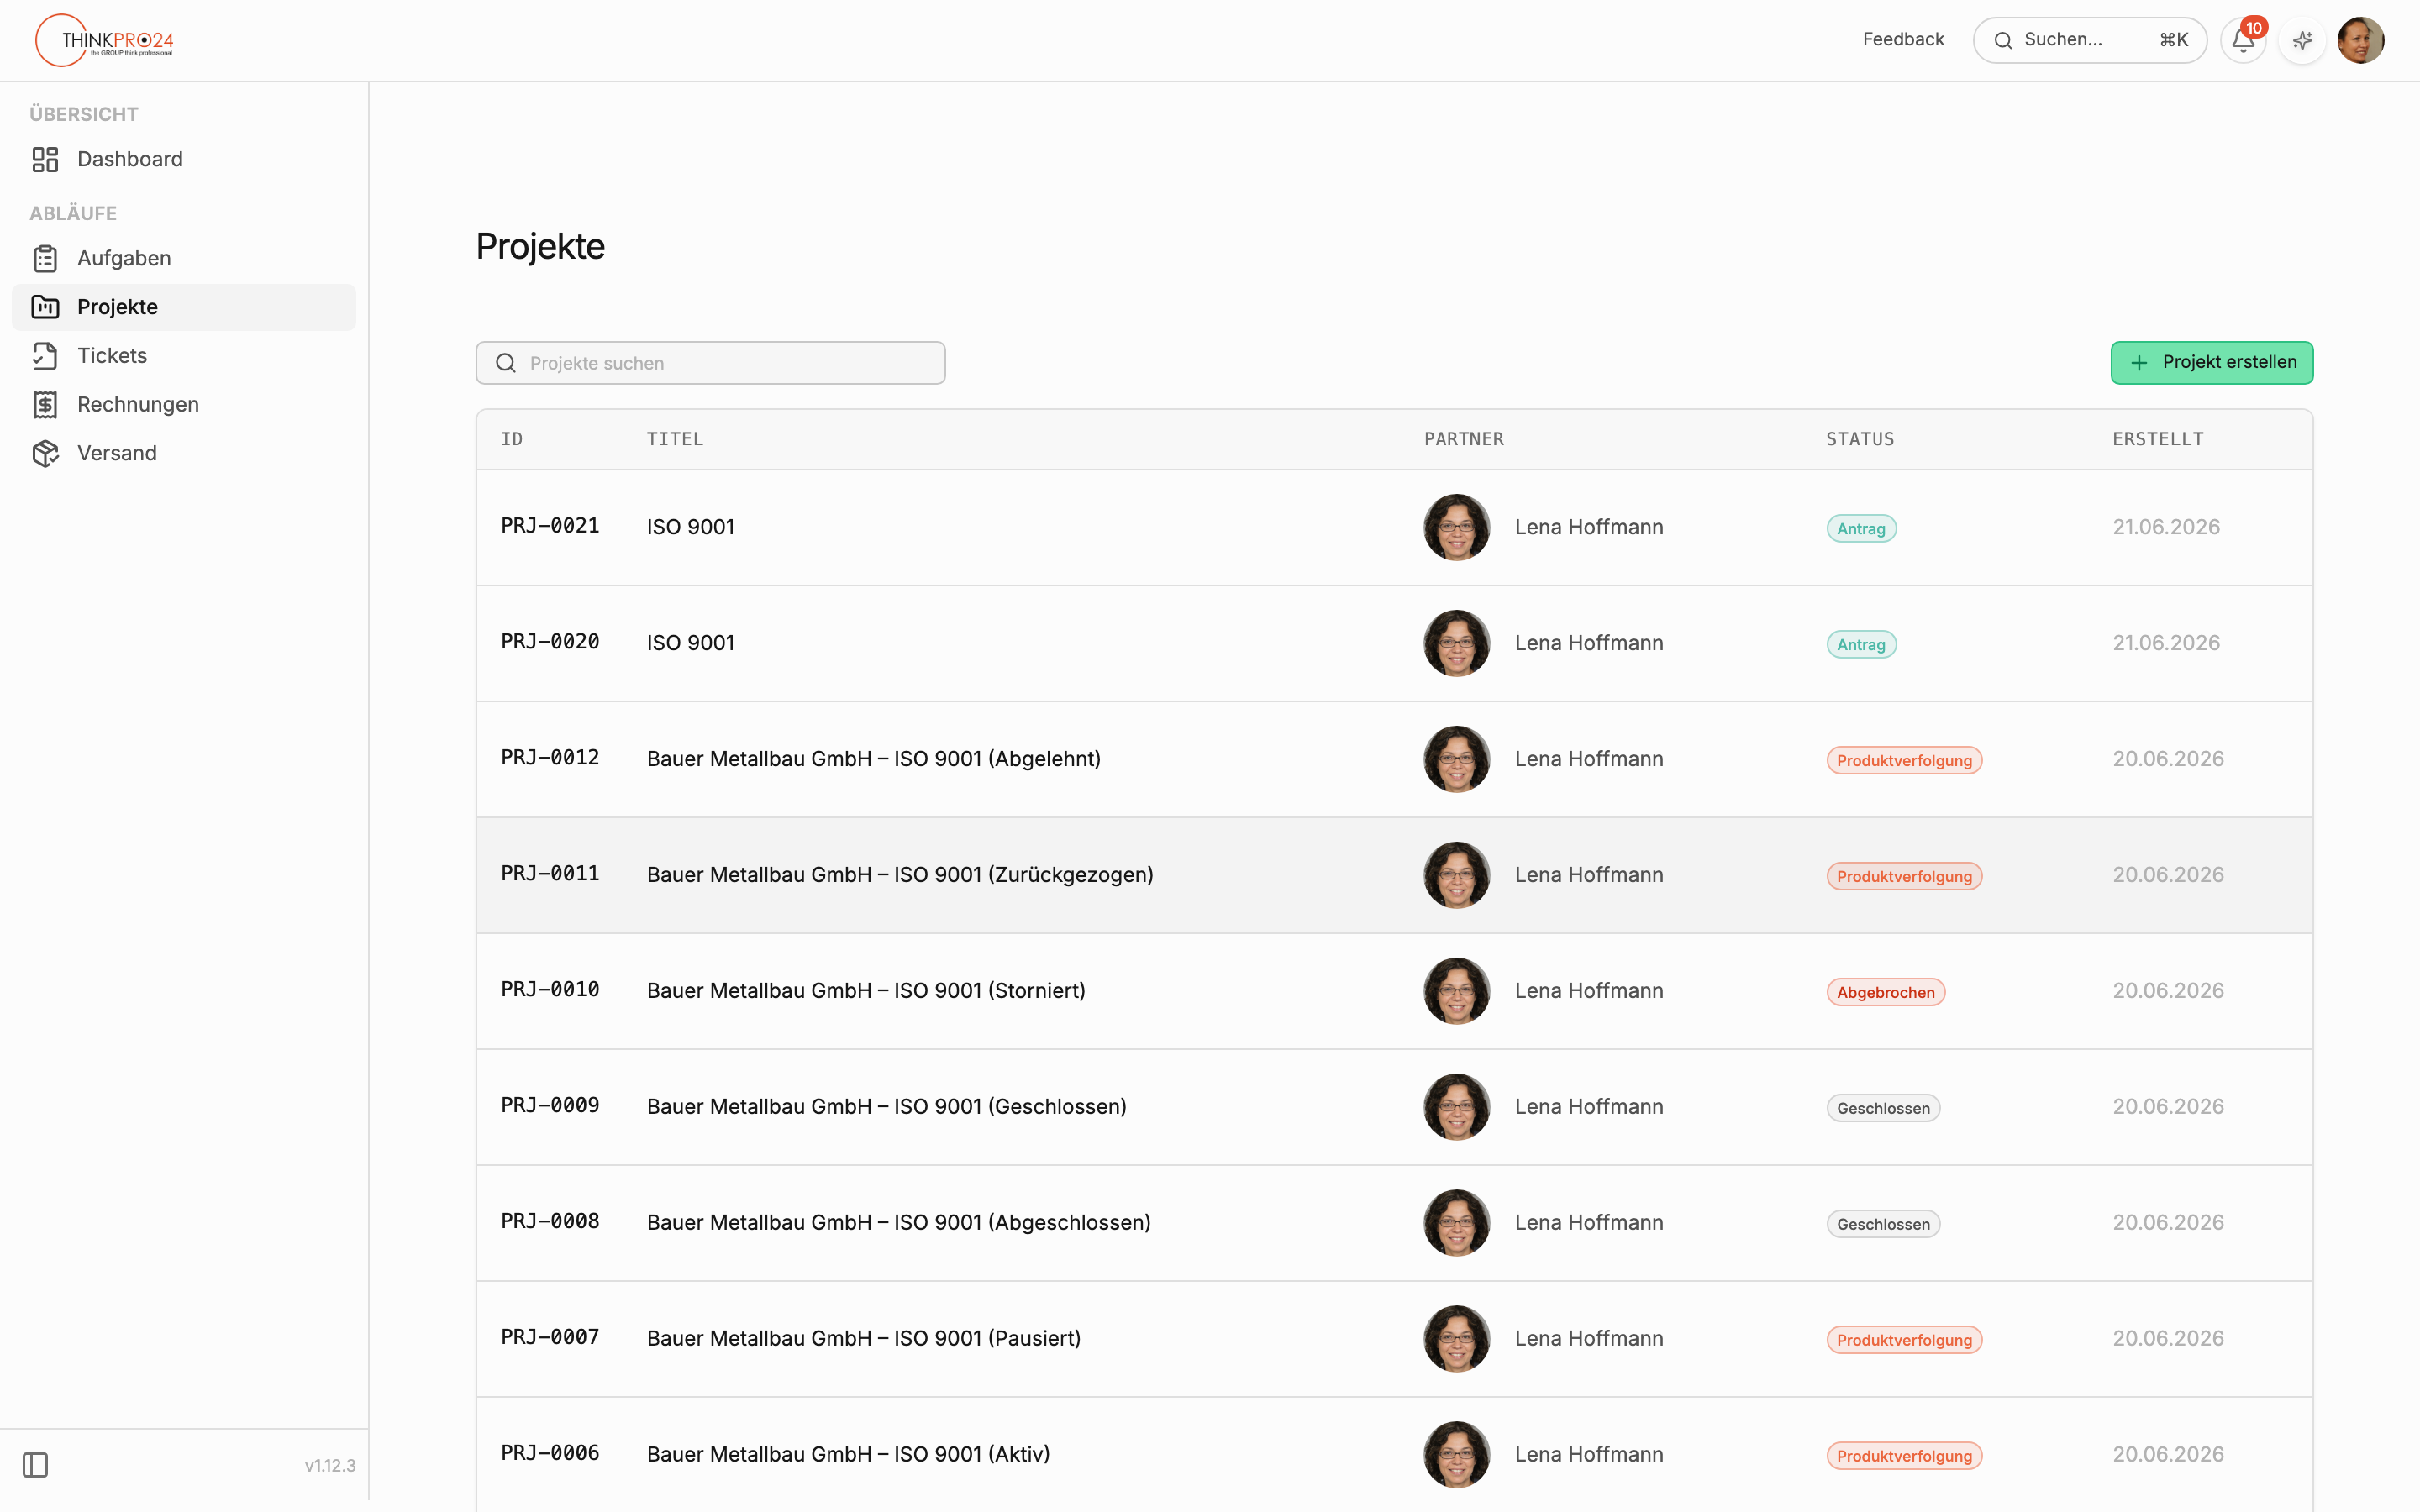
Task: Click the Produktverfolgung badge of PRJ-0012
Action: pyautogui.click(x=1904, y=760)
